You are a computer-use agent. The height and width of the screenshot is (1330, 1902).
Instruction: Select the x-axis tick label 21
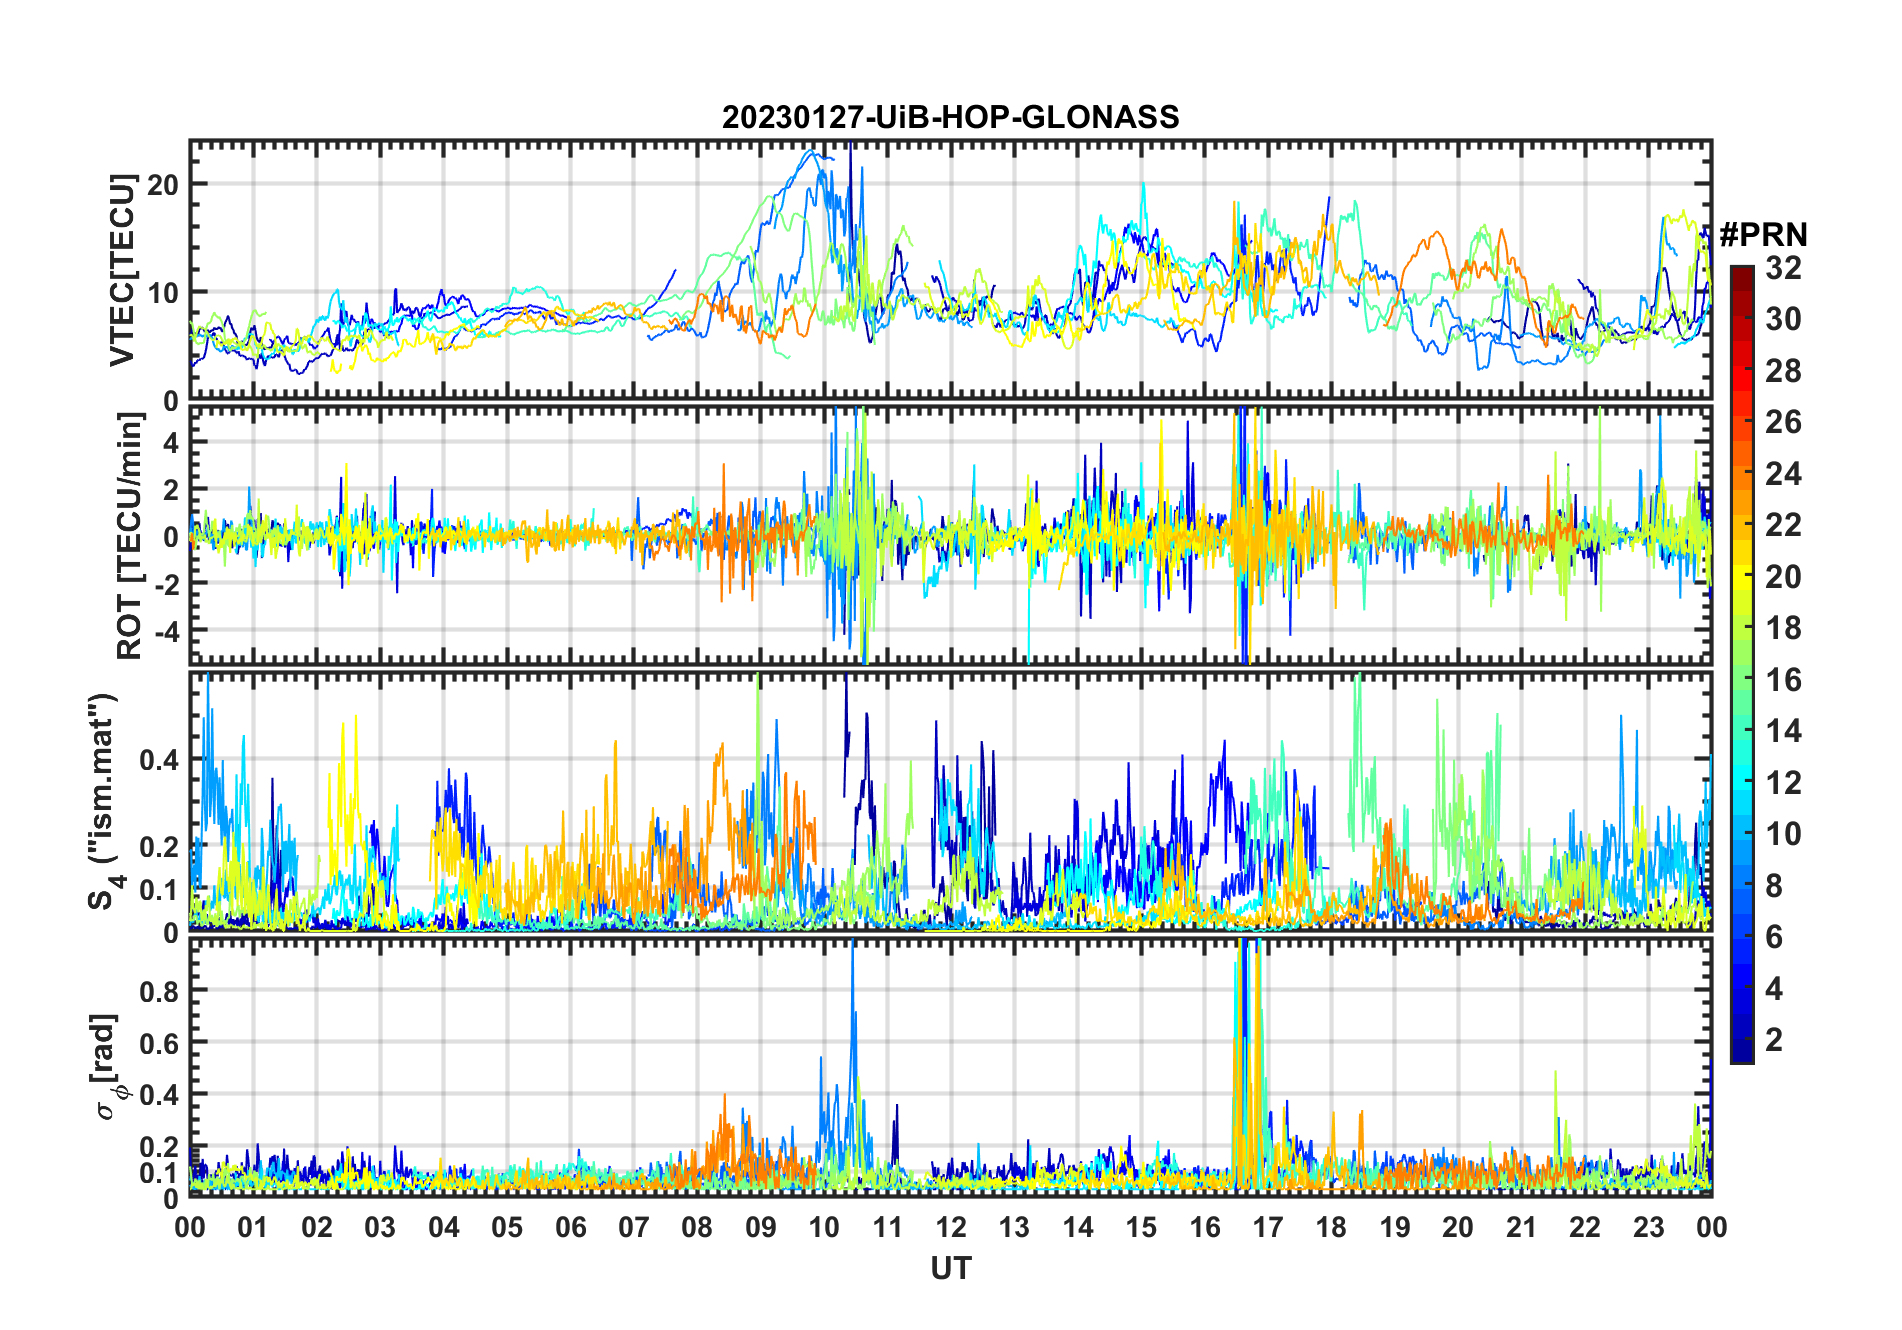(1521, 1227)
